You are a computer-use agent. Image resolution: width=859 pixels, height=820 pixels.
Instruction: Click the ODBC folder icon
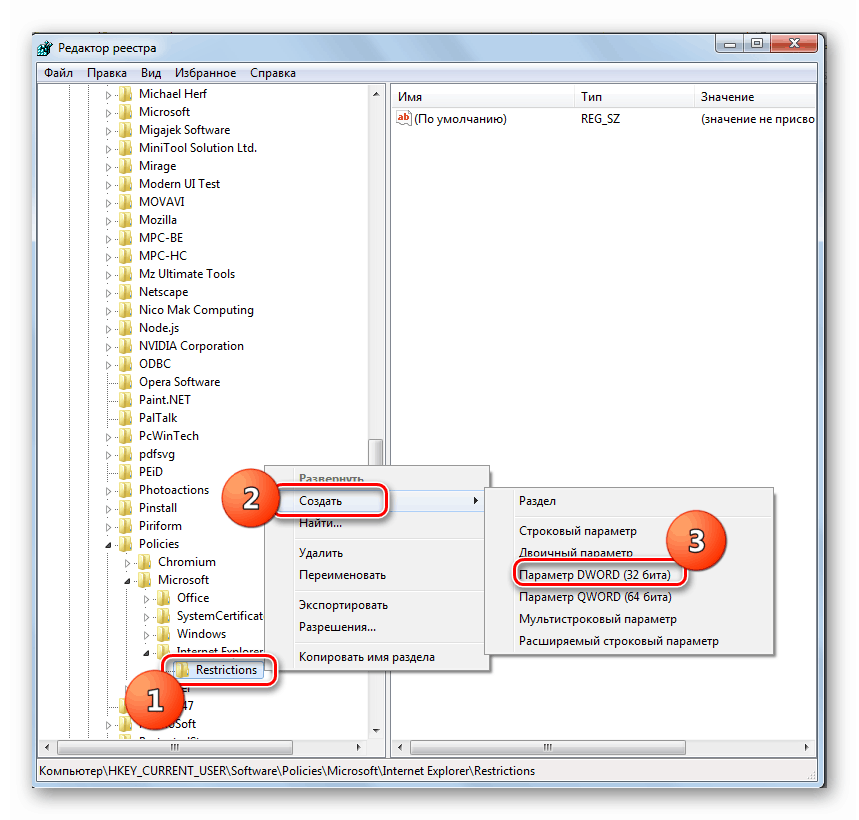[x=126, y=364]
